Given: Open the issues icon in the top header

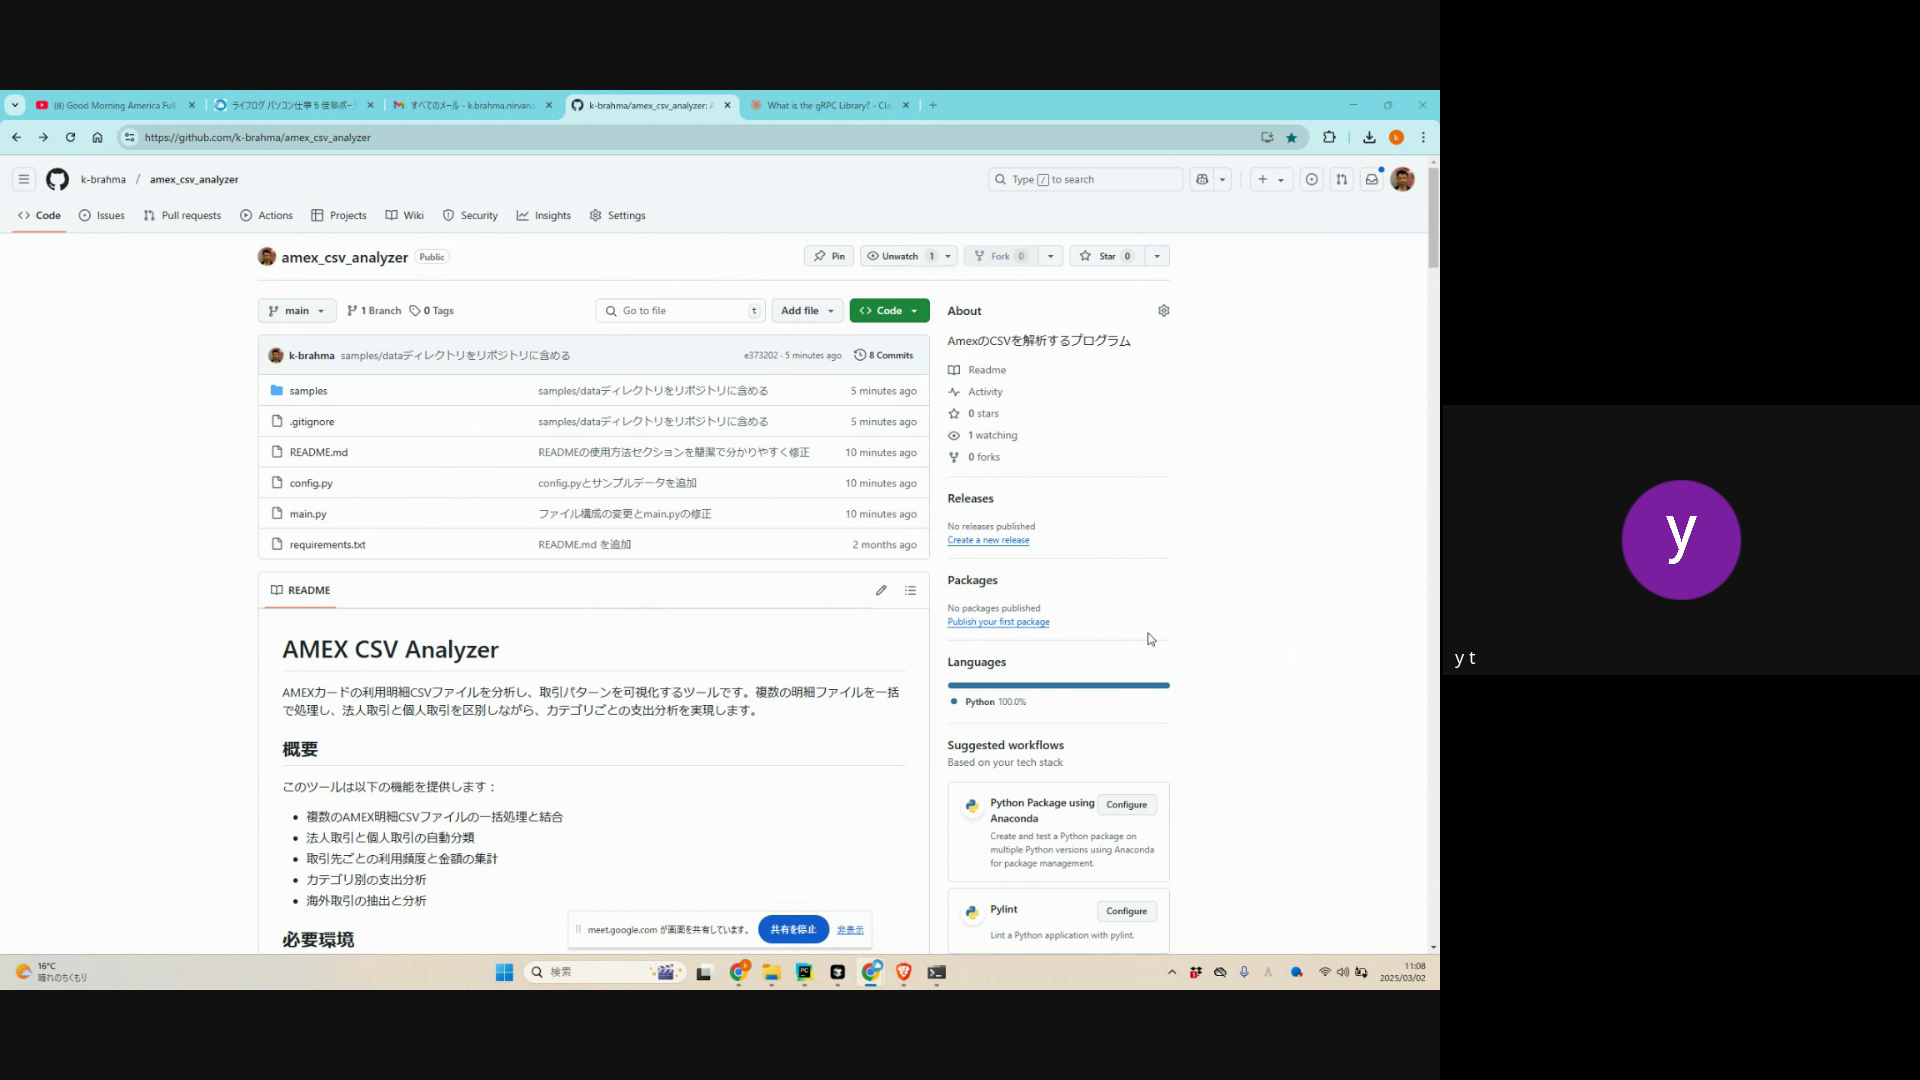Looking at the screenshot, I should (x=1312, y=180).
